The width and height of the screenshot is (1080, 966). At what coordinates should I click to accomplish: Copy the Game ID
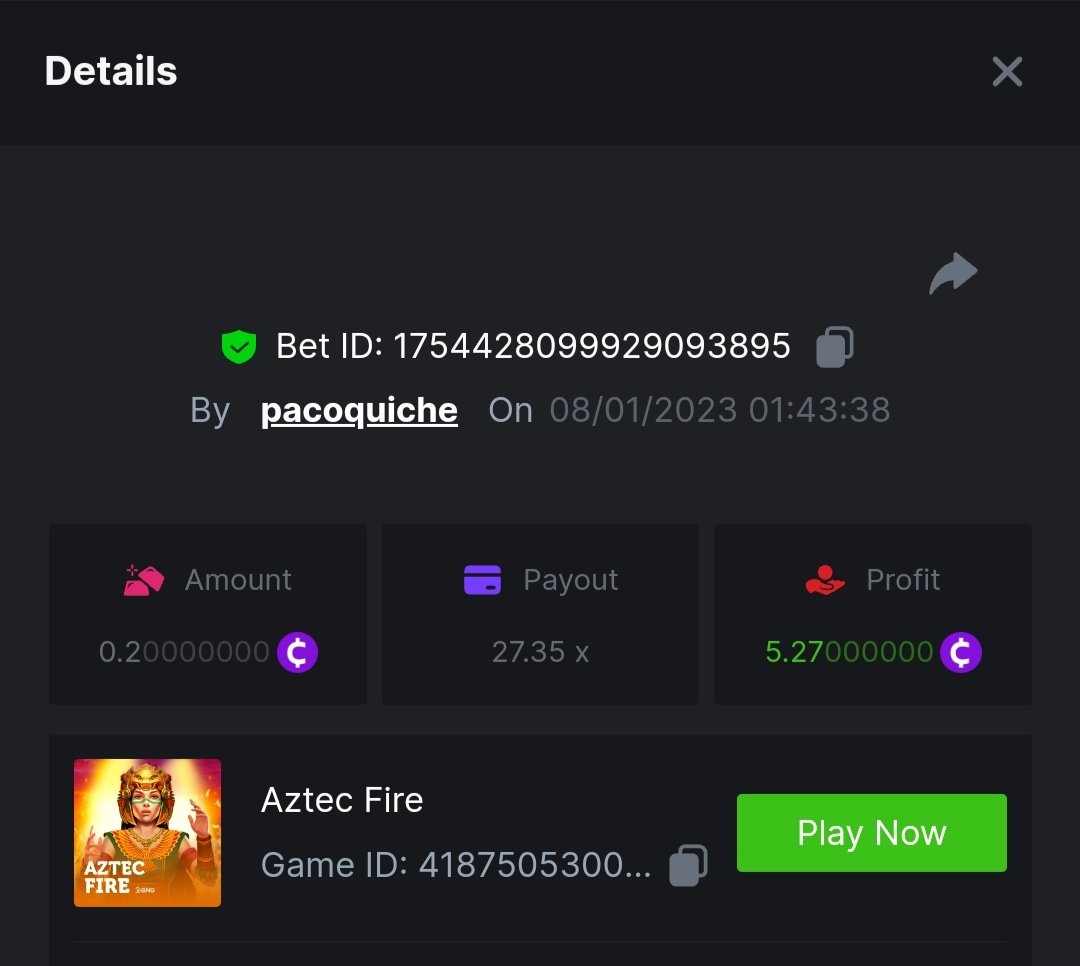tap(688, 865)
